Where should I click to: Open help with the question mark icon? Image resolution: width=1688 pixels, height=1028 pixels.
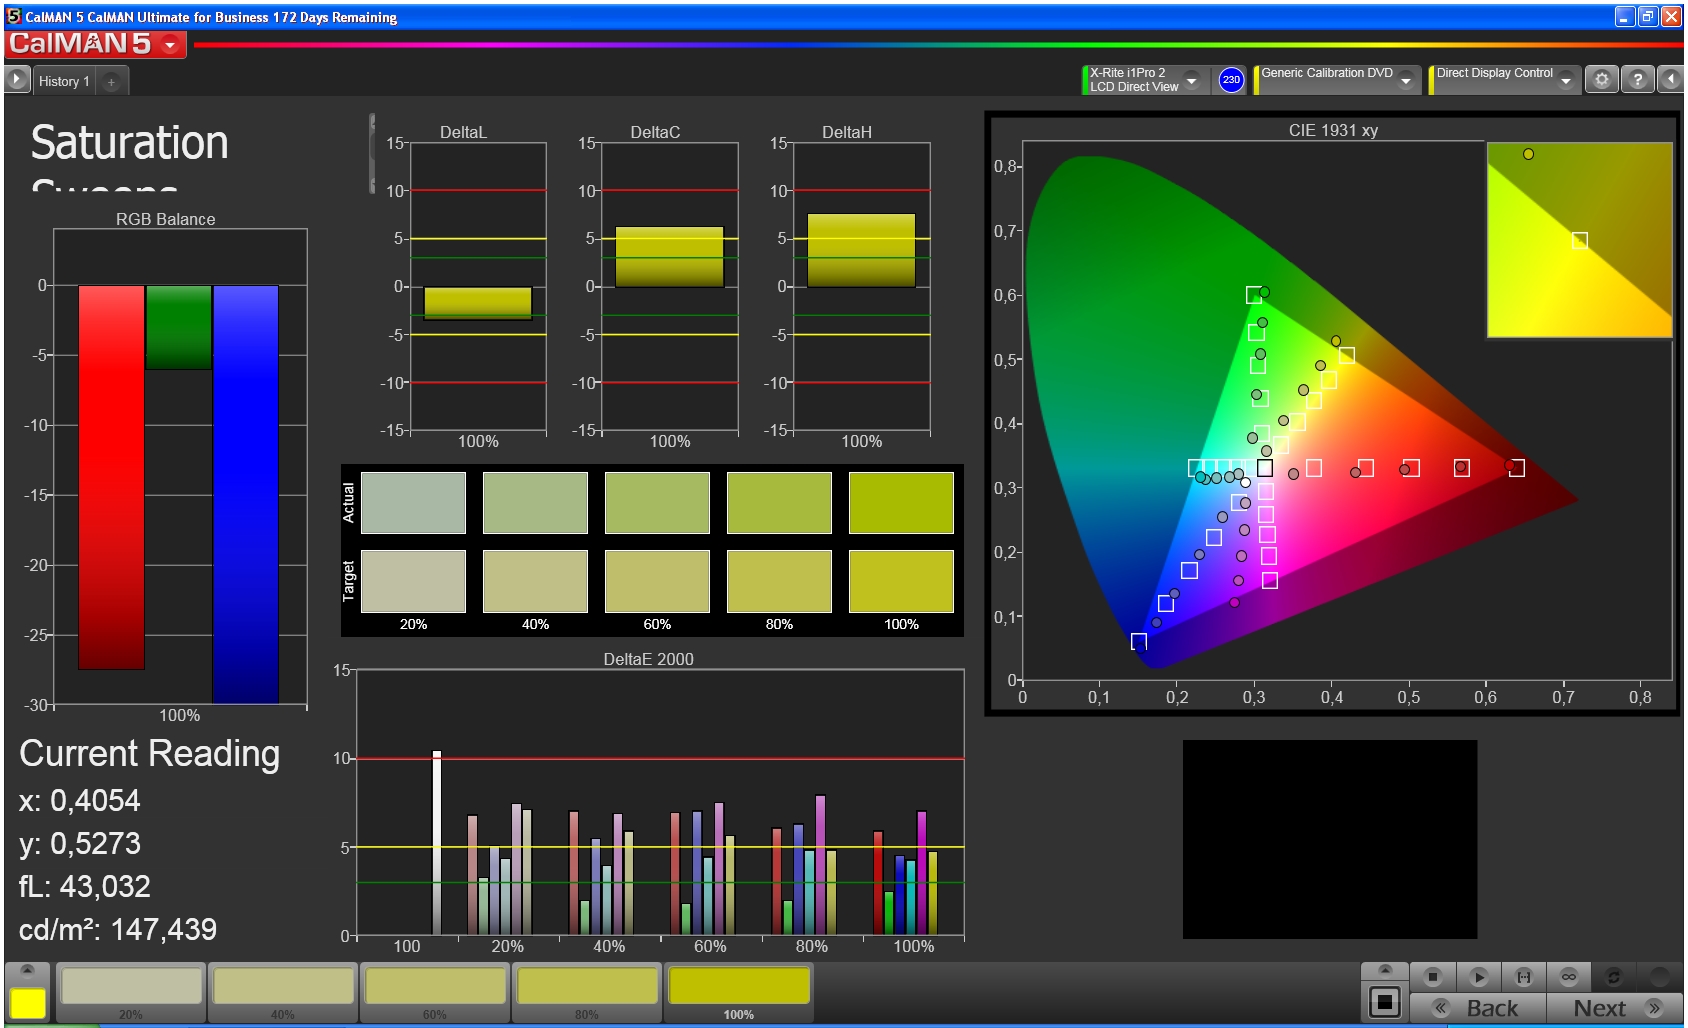(1637, 80)
